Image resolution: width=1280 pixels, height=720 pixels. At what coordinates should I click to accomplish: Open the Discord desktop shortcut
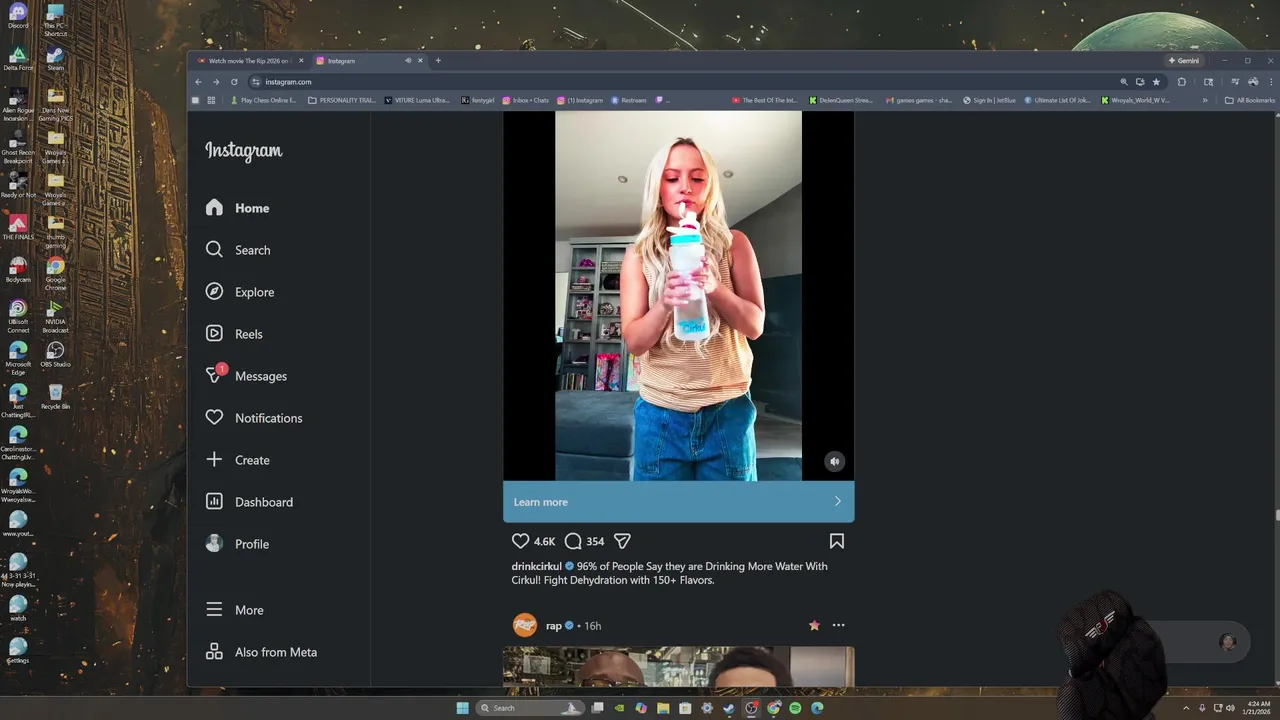coord(17,16)
